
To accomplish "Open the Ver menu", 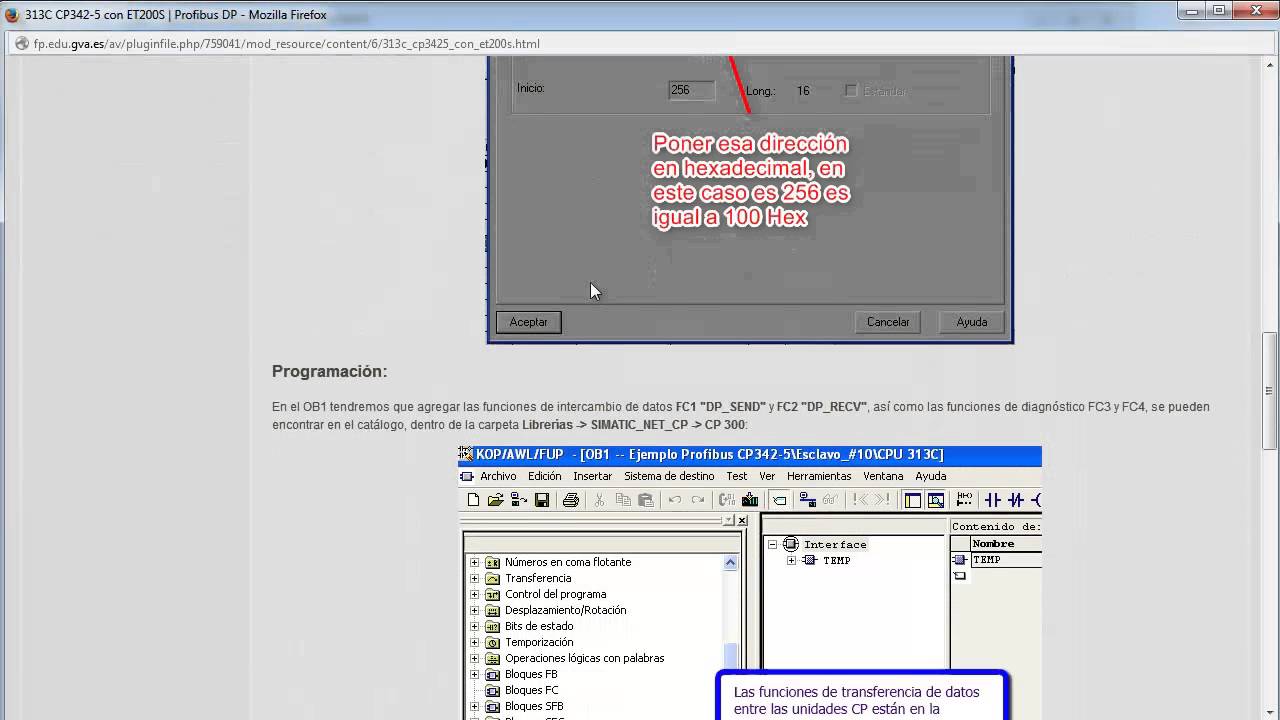I will pyautogui.click(x=767, y=476).
